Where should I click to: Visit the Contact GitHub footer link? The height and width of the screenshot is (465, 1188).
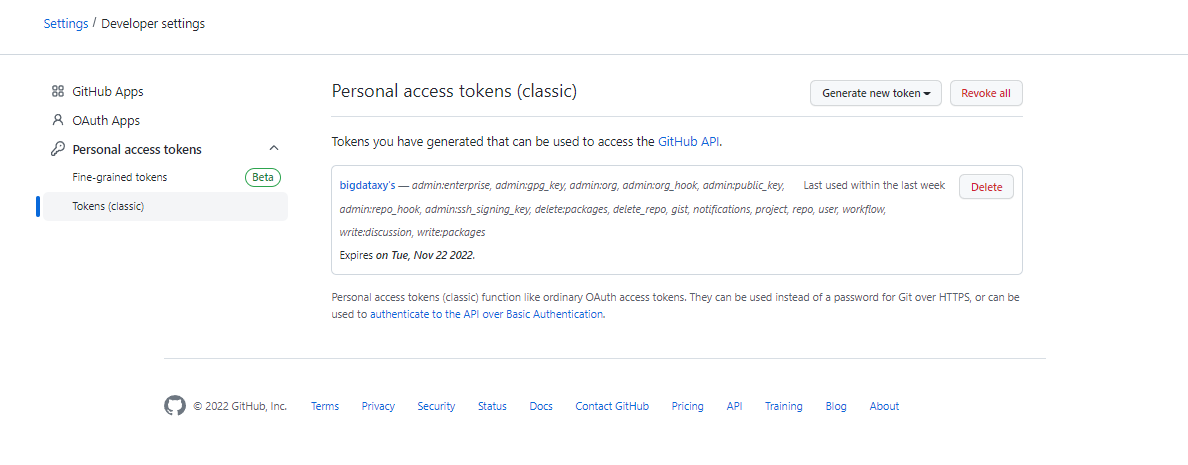coord(612,407)
